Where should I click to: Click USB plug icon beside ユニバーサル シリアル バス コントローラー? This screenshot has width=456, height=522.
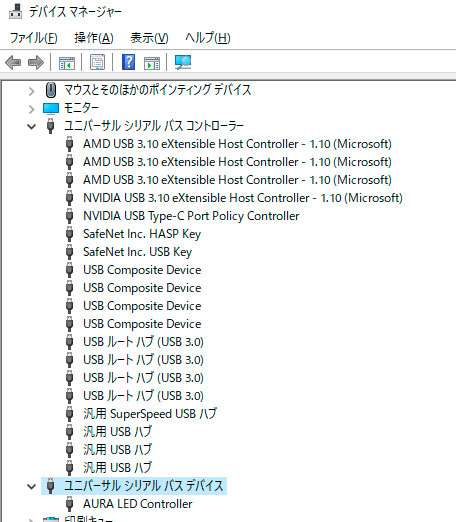(x=51, y=126)
